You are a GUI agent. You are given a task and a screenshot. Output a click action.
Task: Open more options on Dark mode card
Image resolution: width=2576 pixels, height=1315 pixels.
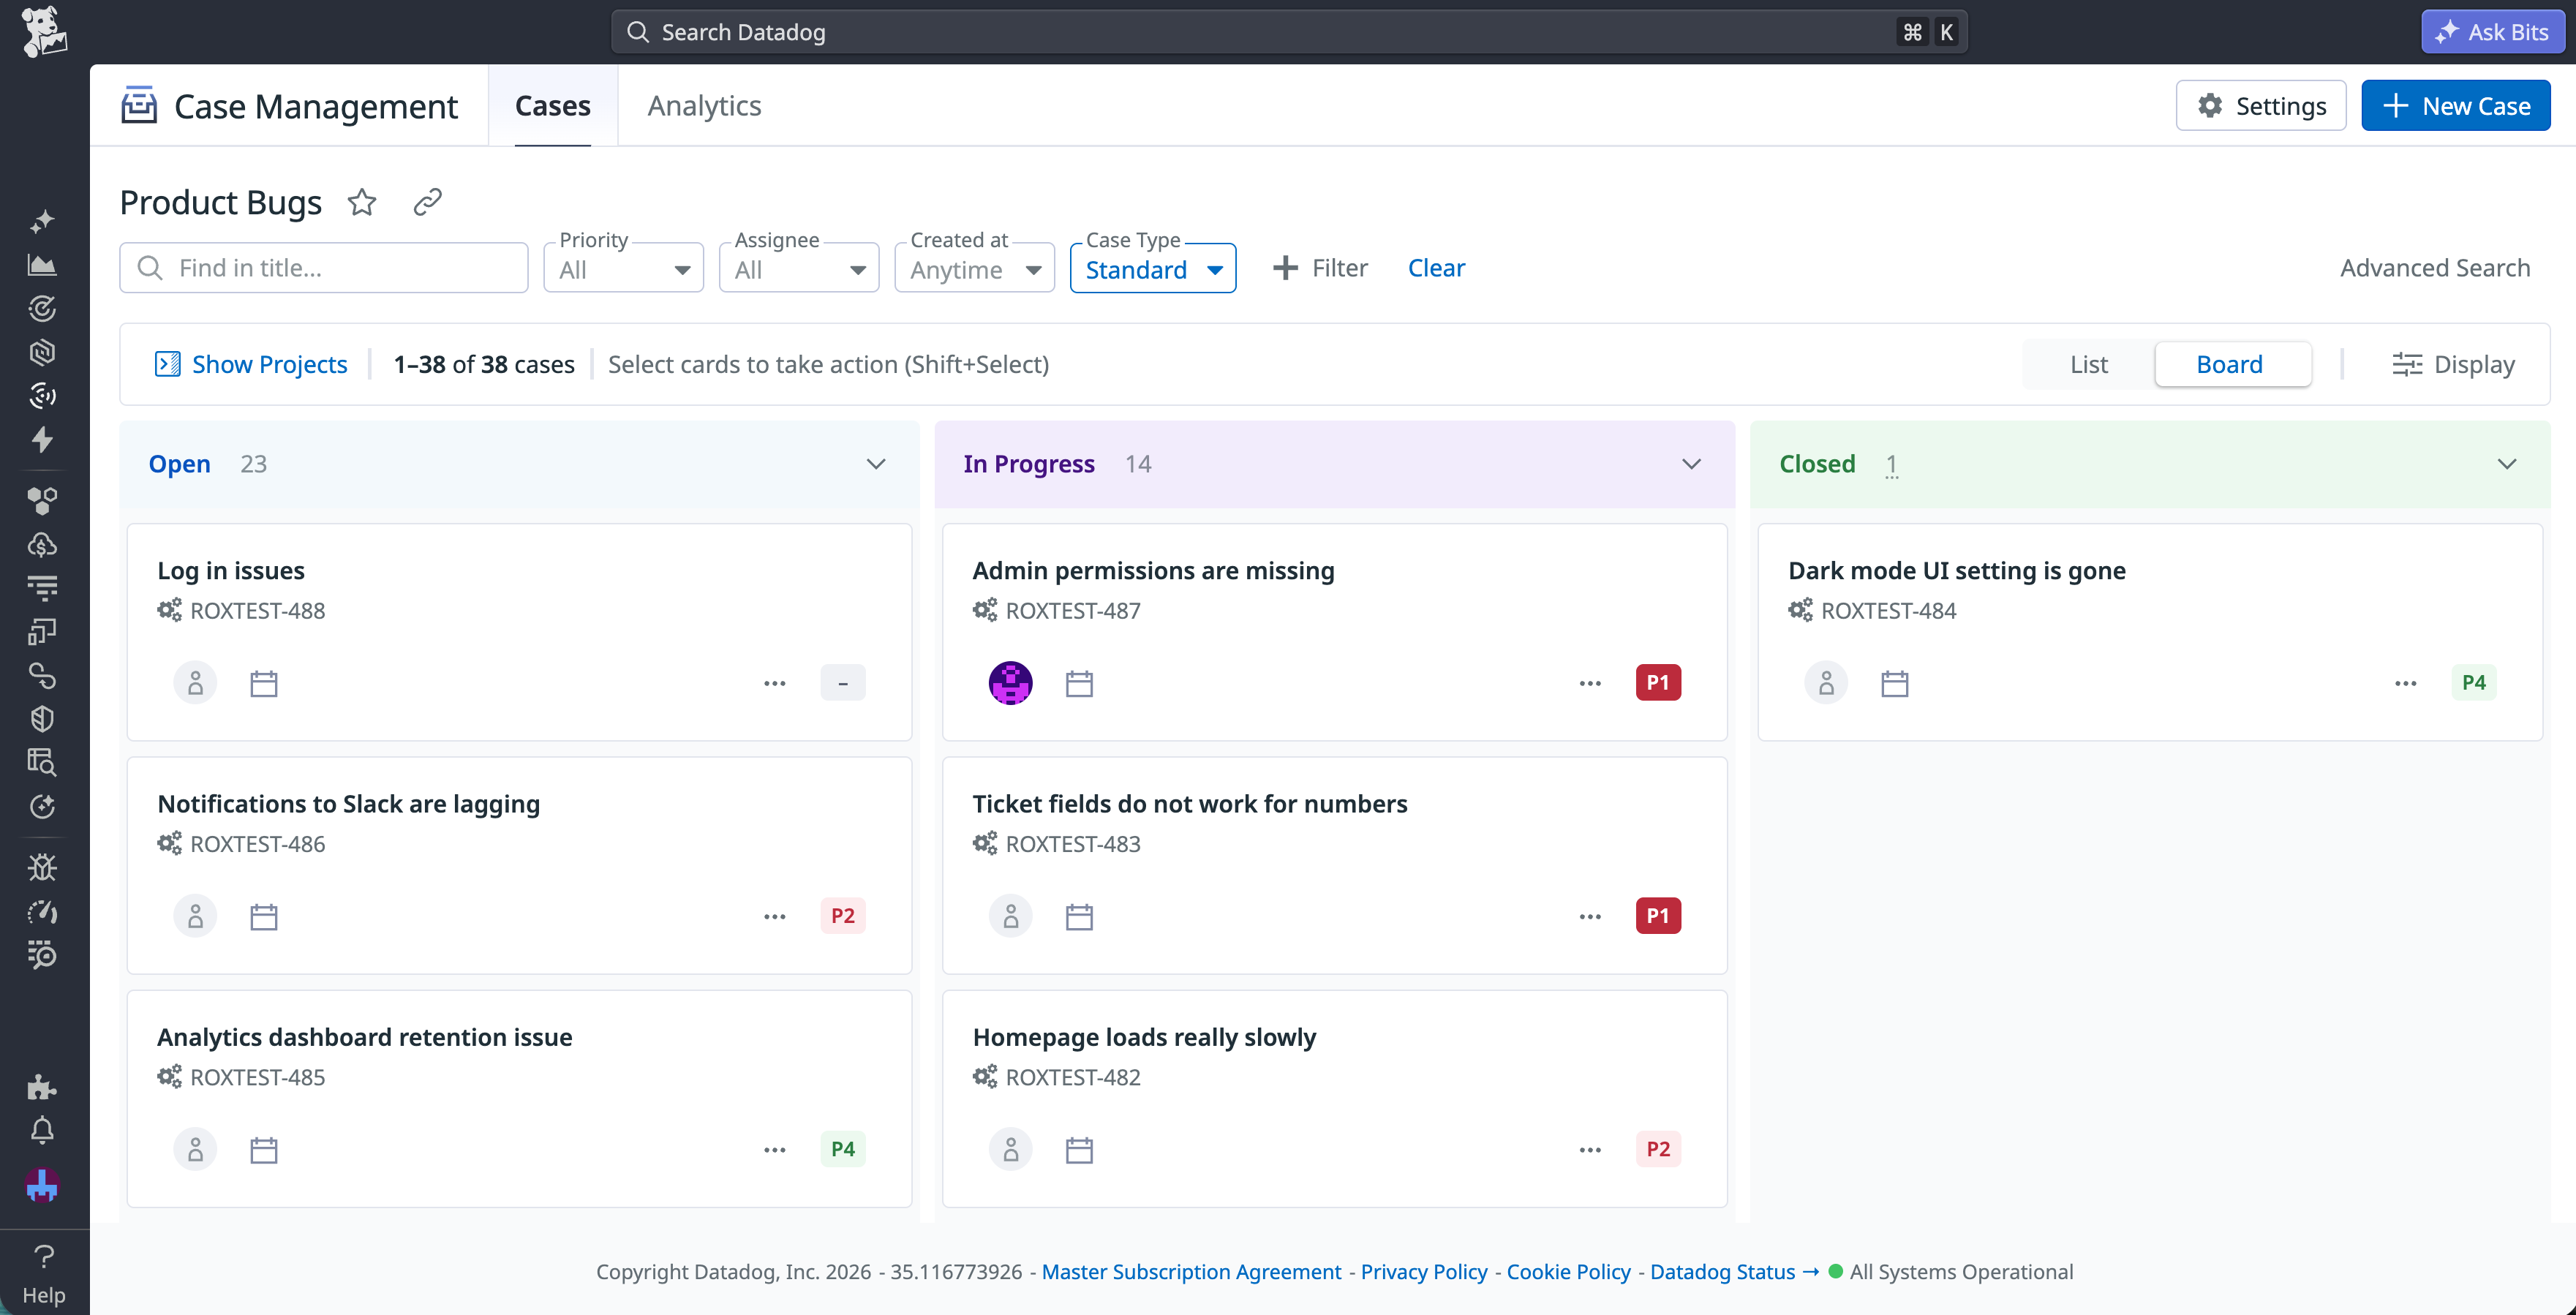click(2406, 684)
